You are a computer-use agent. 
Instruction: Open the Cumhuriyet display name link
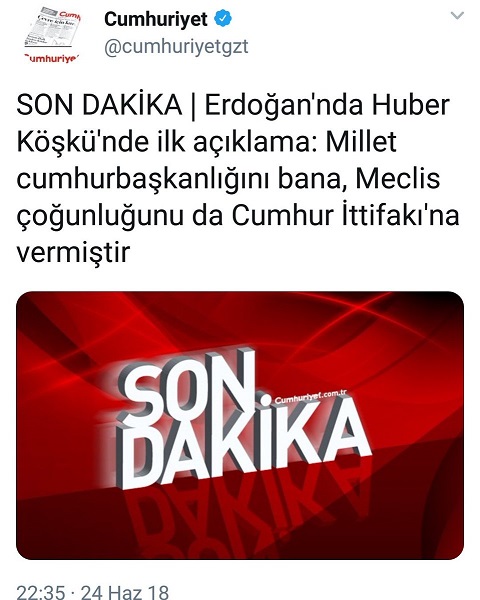coord(156,19)
